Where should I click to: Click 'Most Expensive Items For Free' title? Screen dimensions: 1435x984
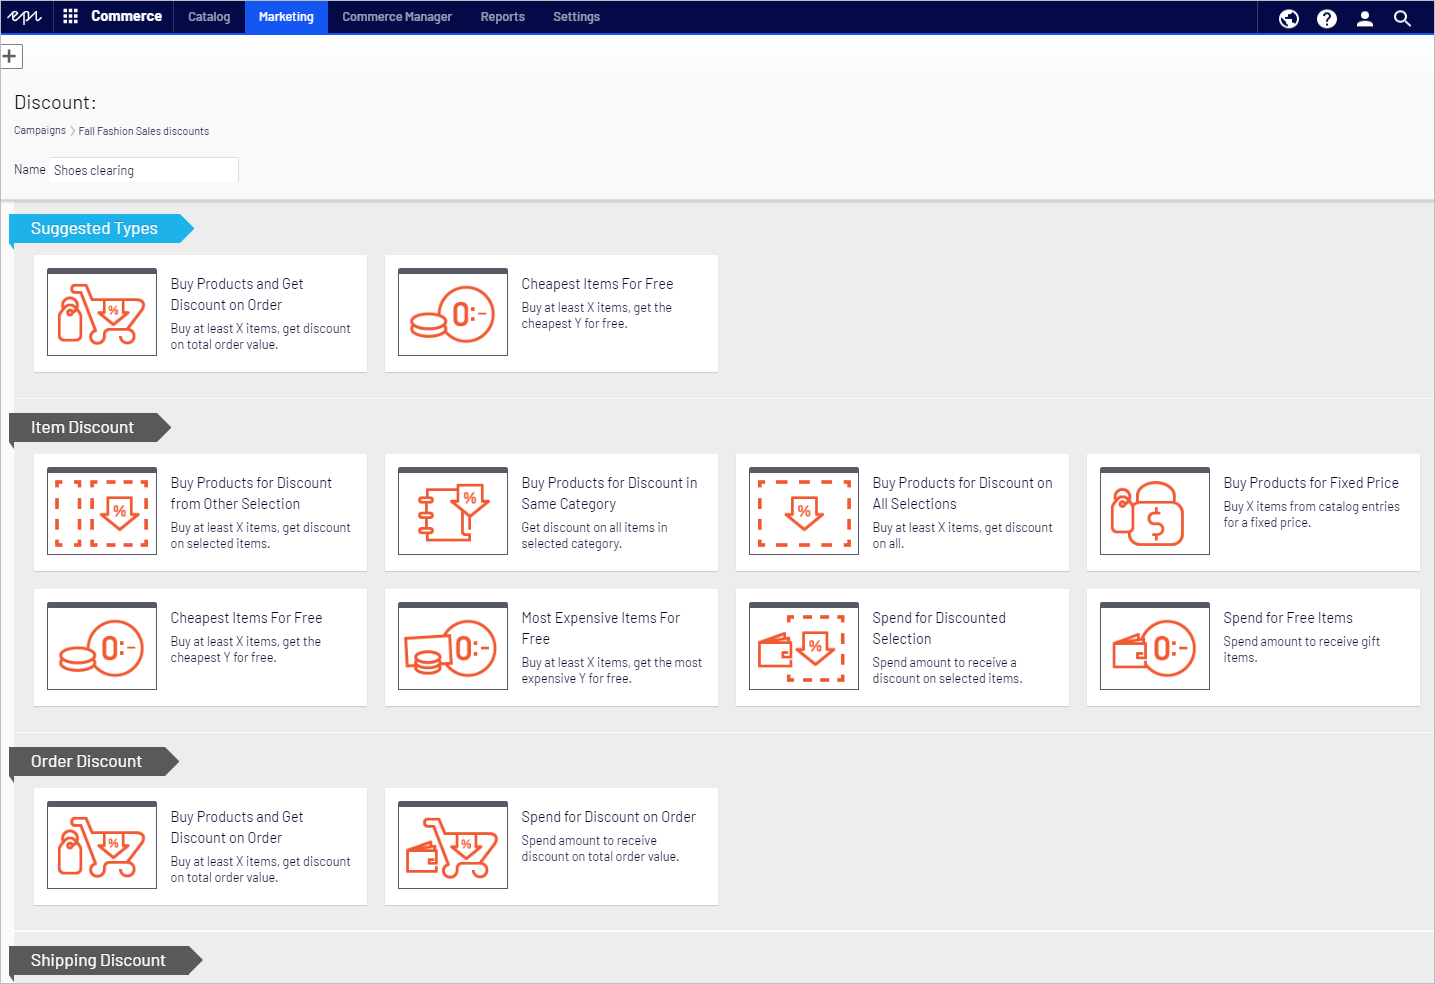click(x=600, y=629)
